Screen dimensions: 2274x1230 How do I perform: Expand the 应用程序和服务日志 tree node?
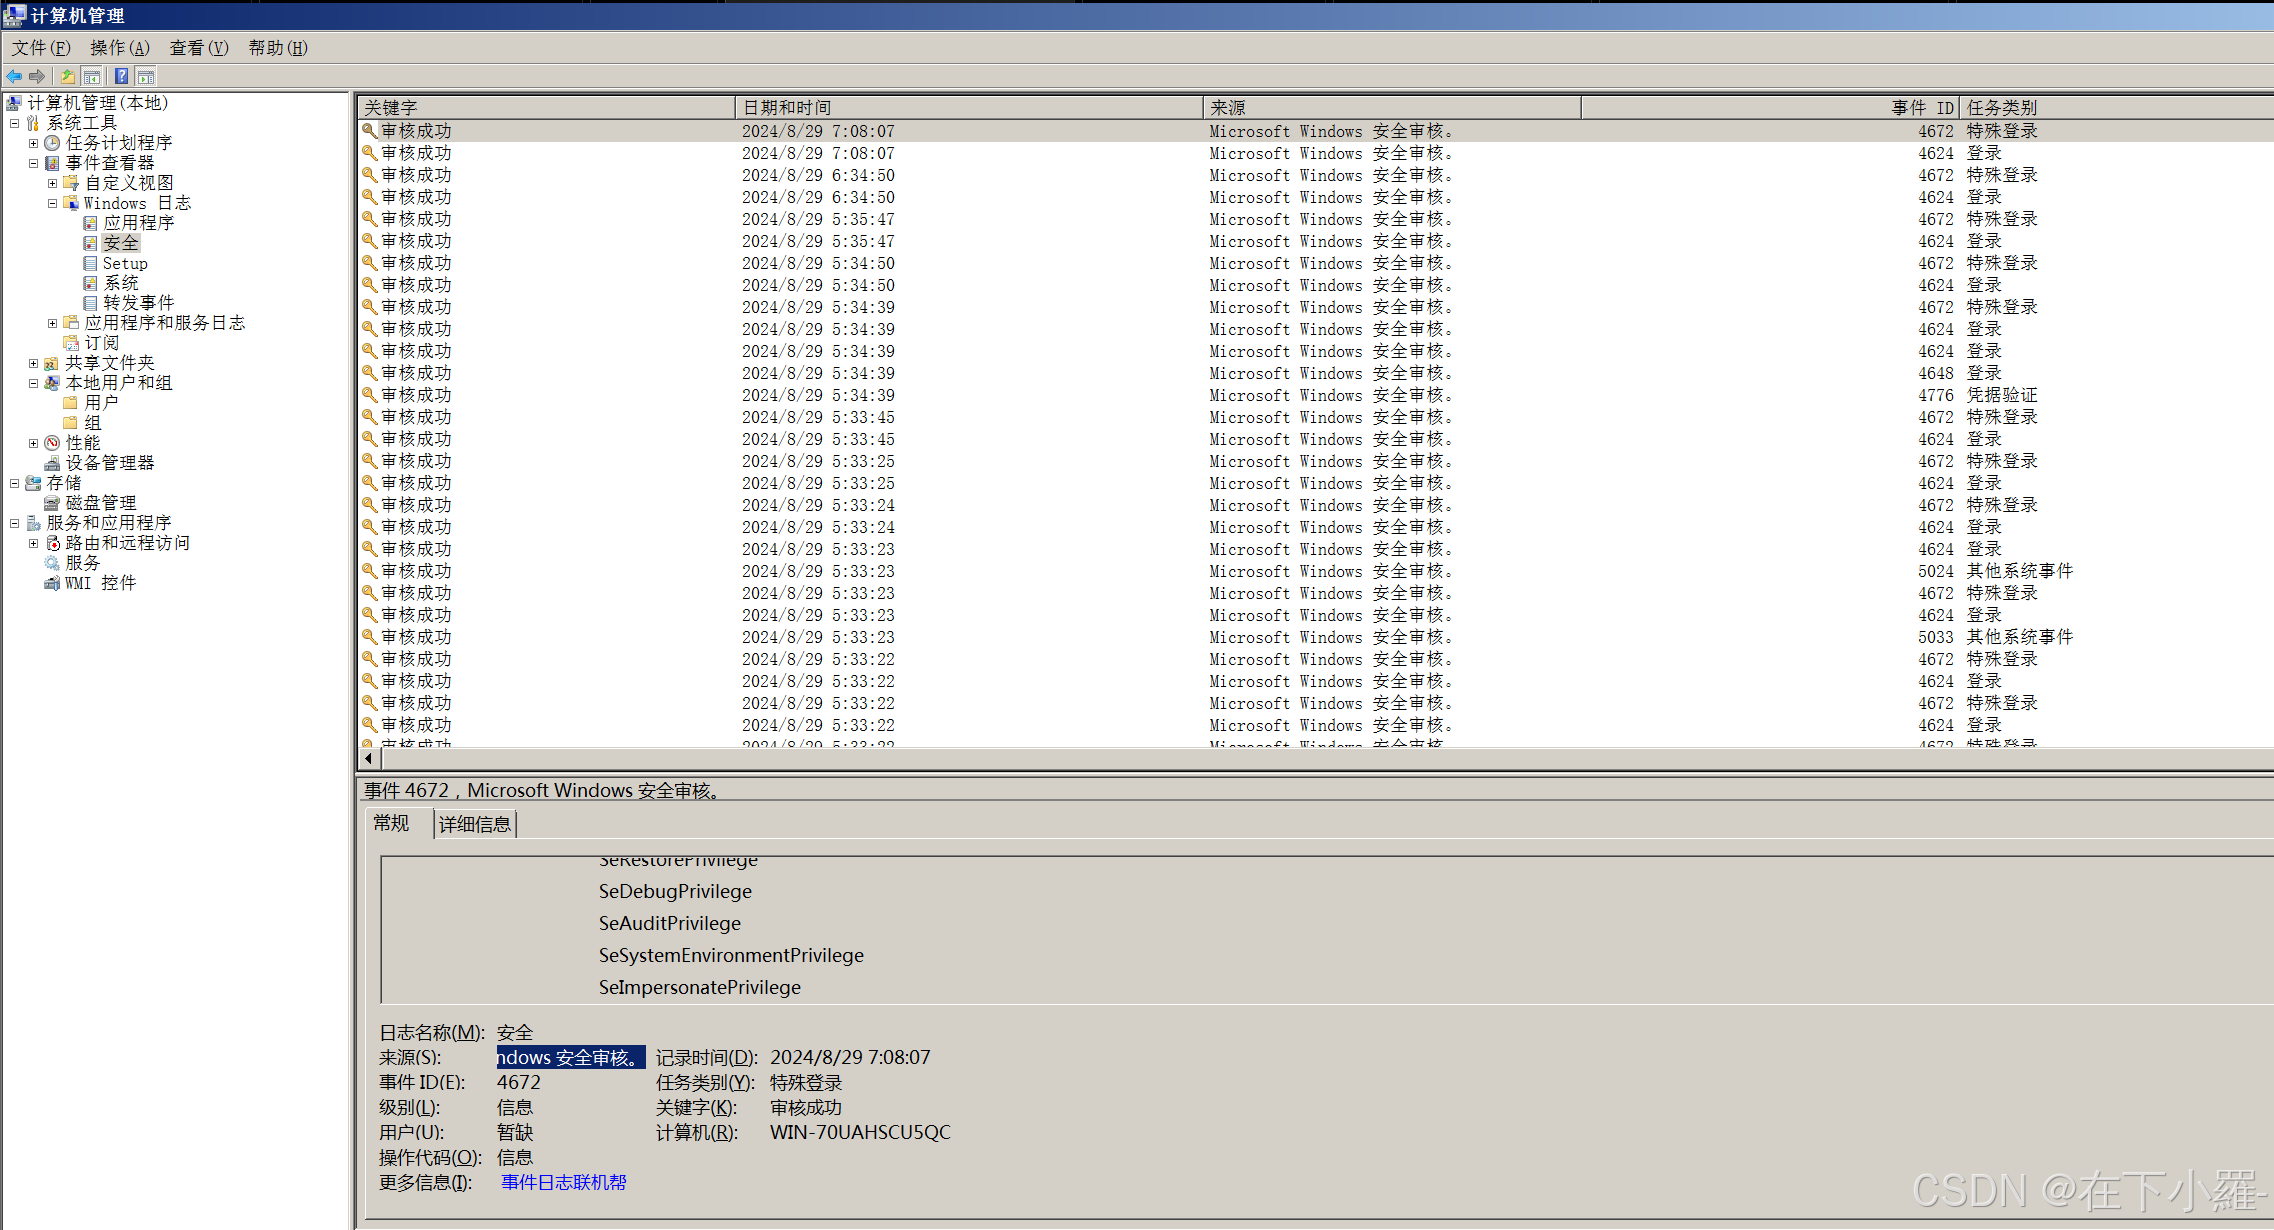tap(53, 323)
